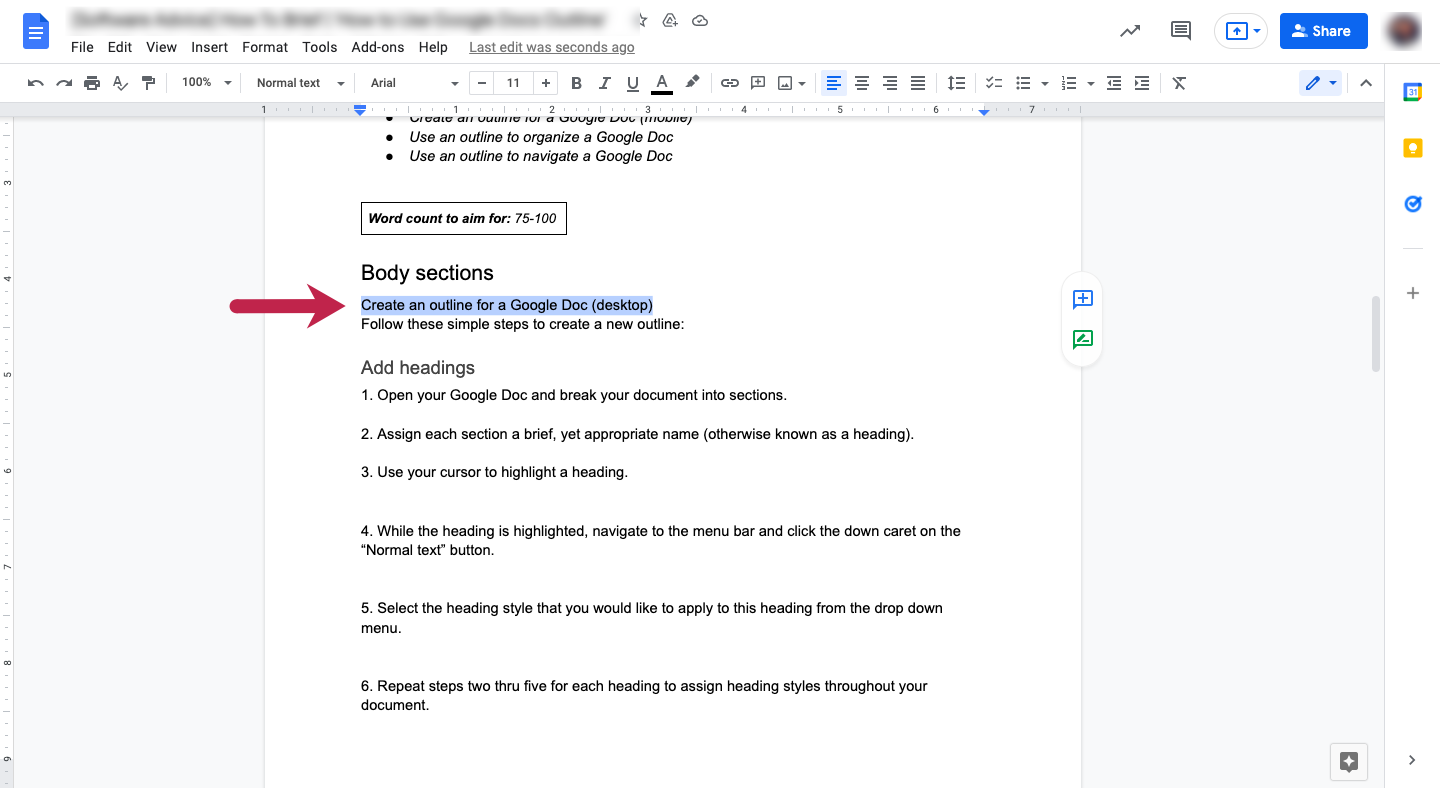Insert a link
Viewport: 1440px width, 788px height.
click(730, 83)
